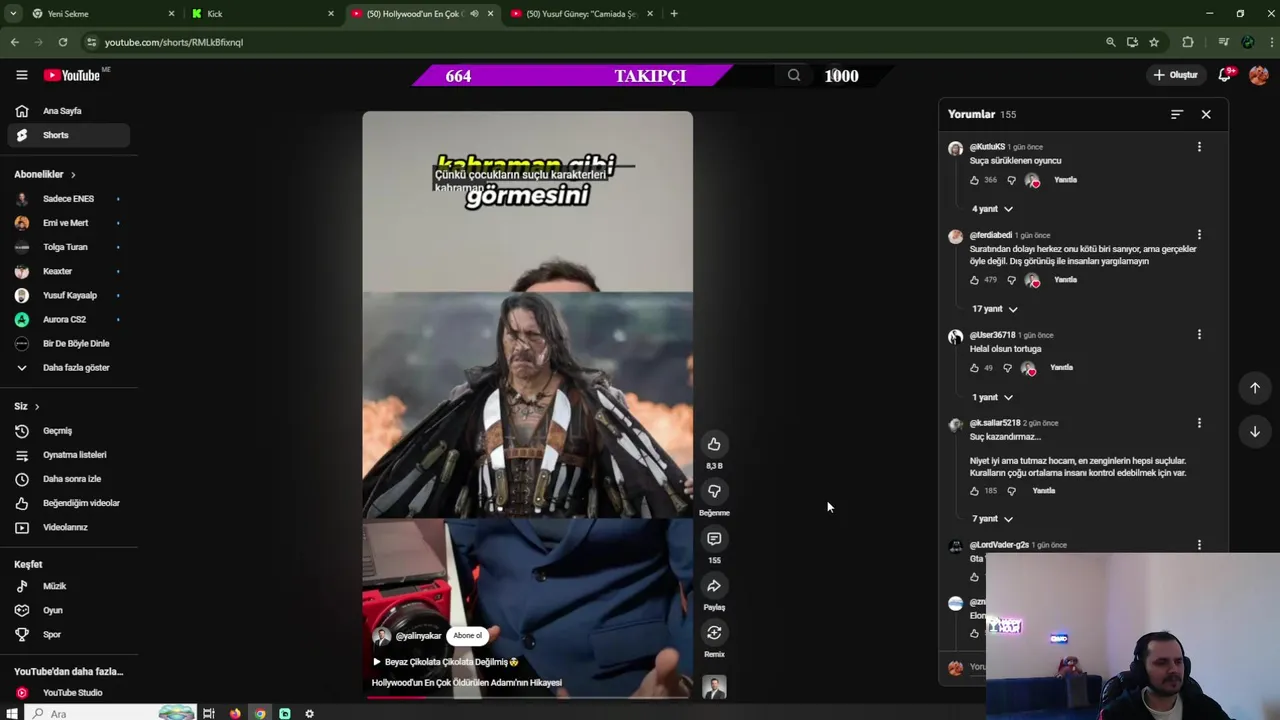
Task: Open the Short's comments icon showing 155
Action: [714, 539]
